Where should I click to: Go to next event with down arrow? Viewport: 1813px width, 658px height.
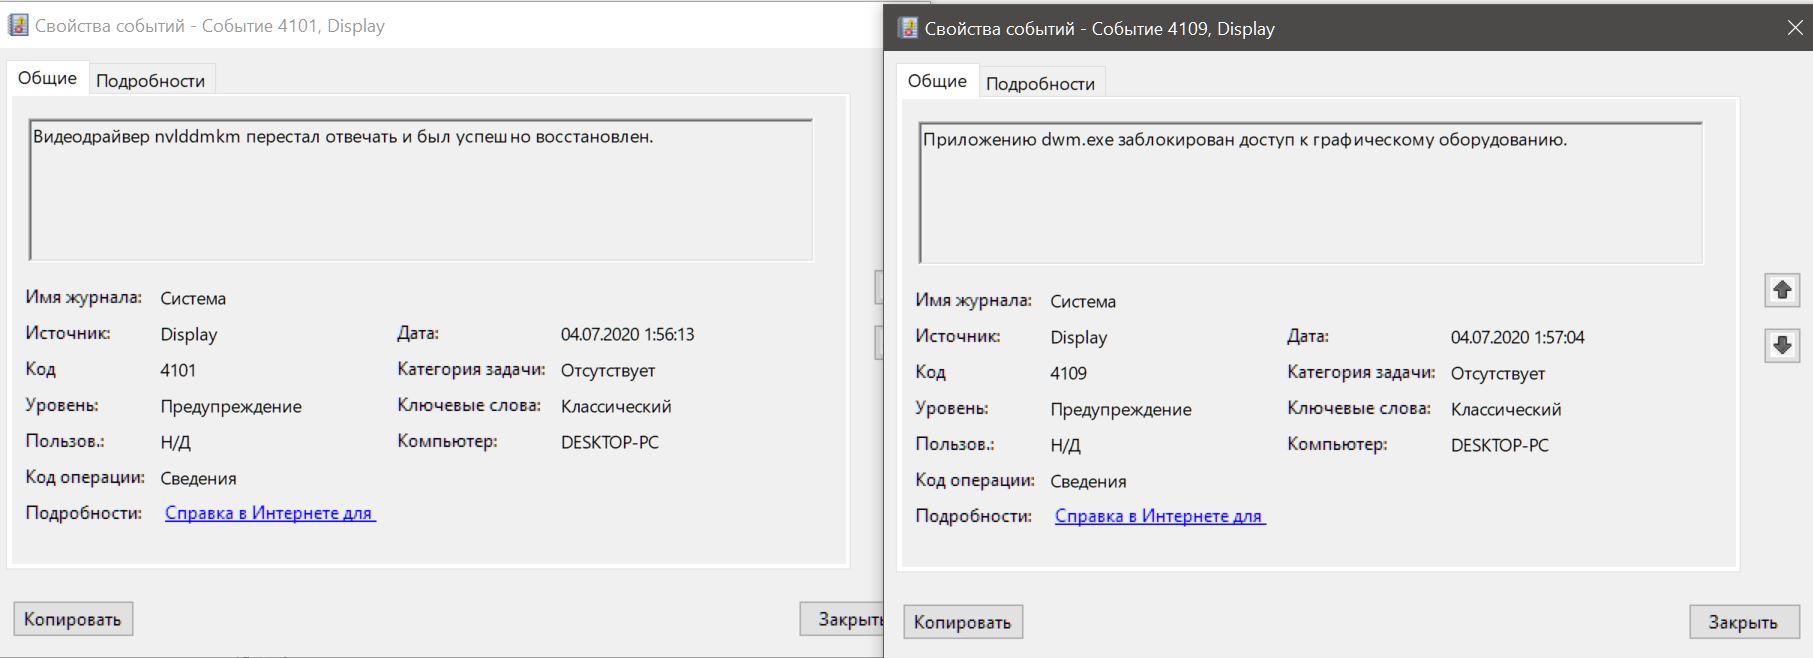[x=1782, y=346]
